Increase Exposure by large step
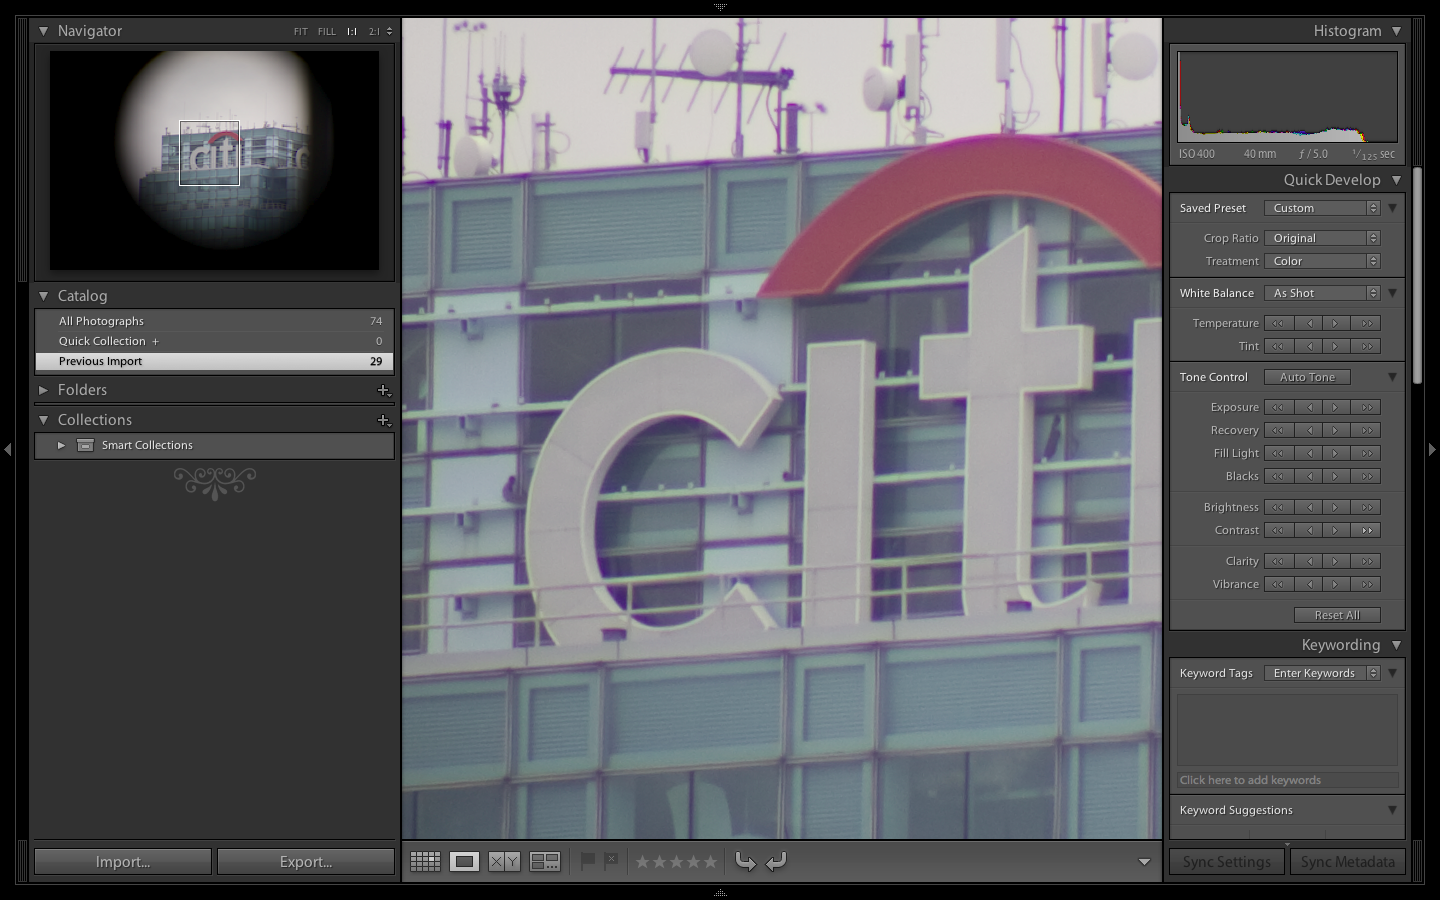1440x900 pixels. (x=1366, y=407)
